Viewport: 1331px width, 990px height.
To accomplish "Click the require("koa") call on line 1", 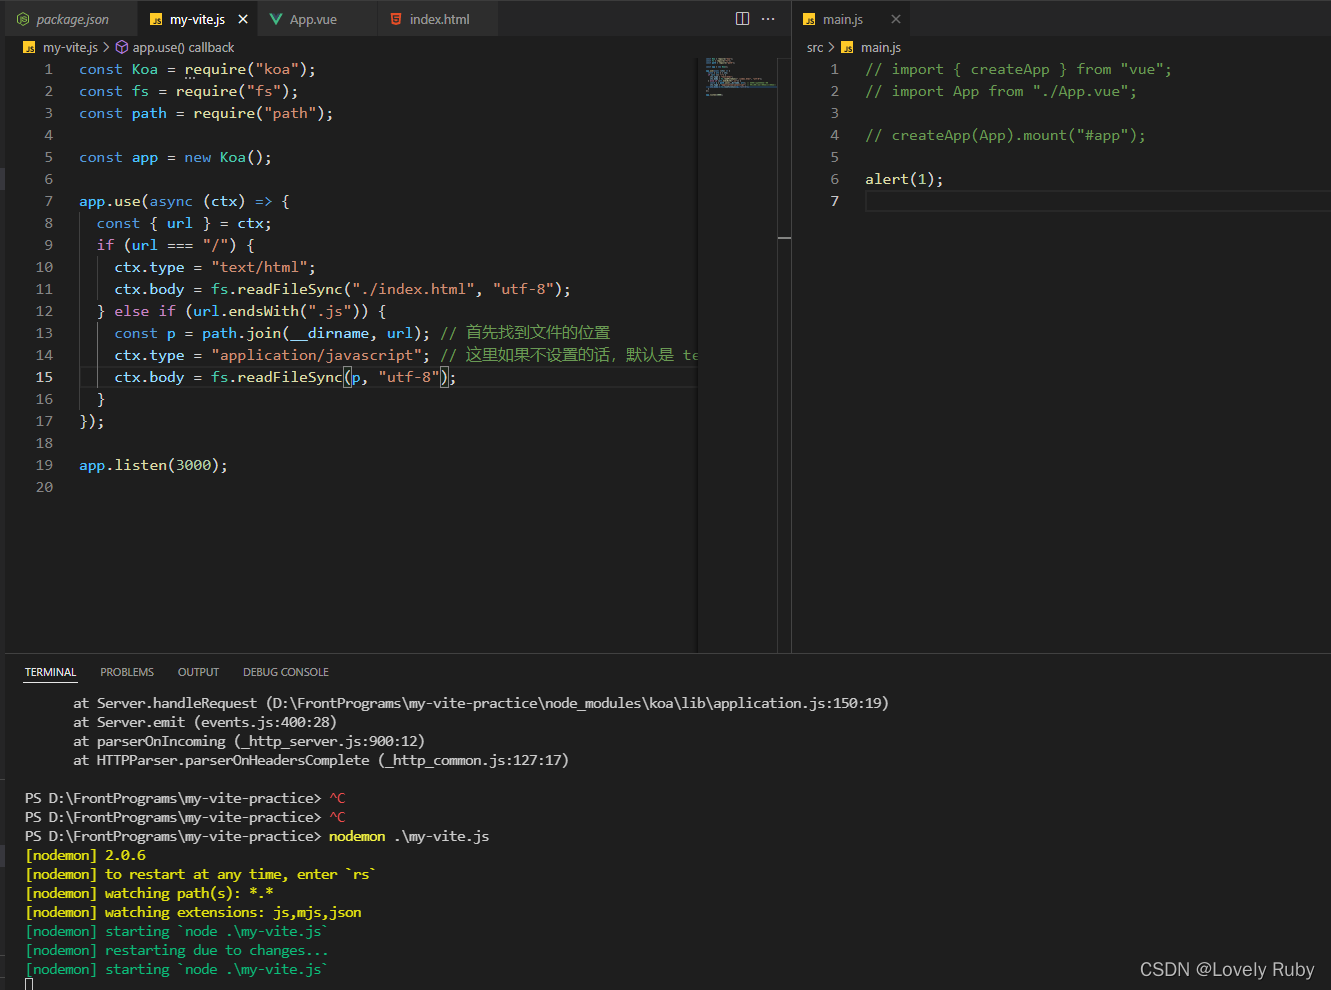I will (x=245, y=69).
